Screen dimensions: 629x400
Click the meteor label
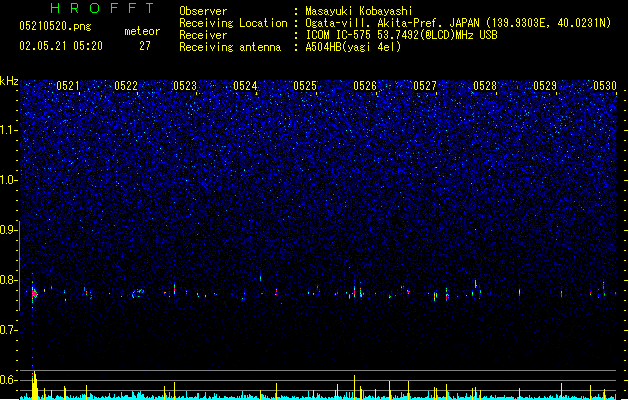click(x=142, y=31)
